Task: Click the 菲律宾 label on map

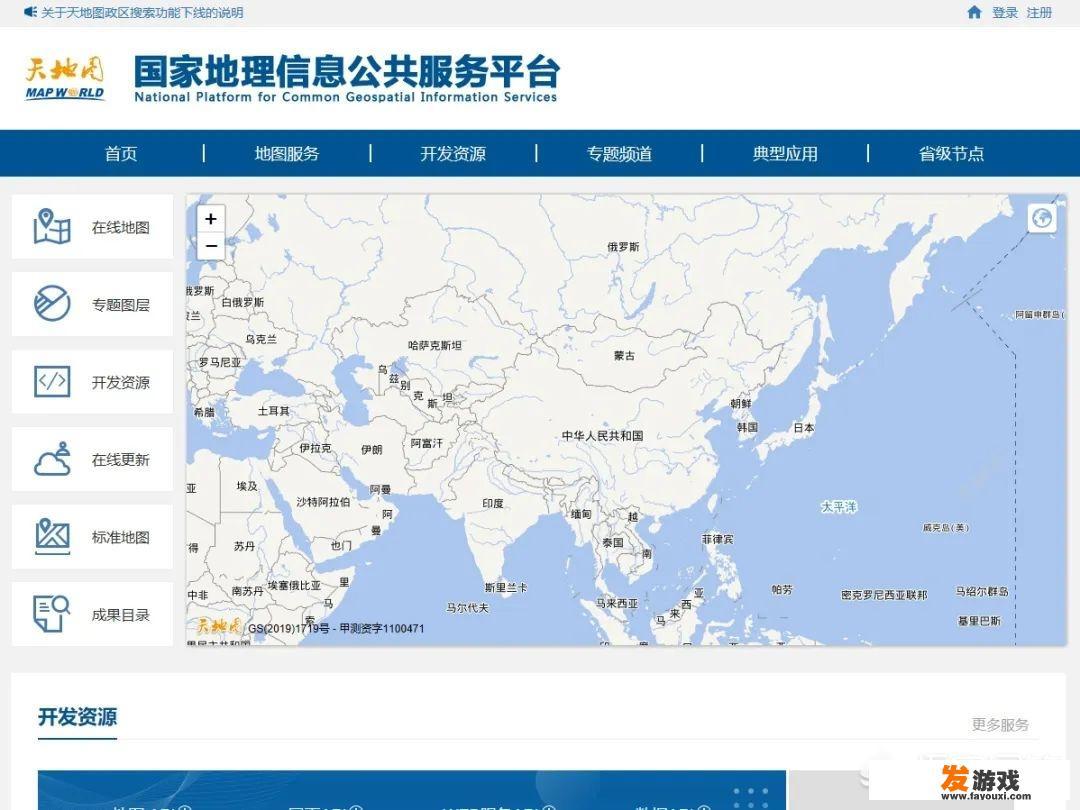Action: click(x=718, y=539)
